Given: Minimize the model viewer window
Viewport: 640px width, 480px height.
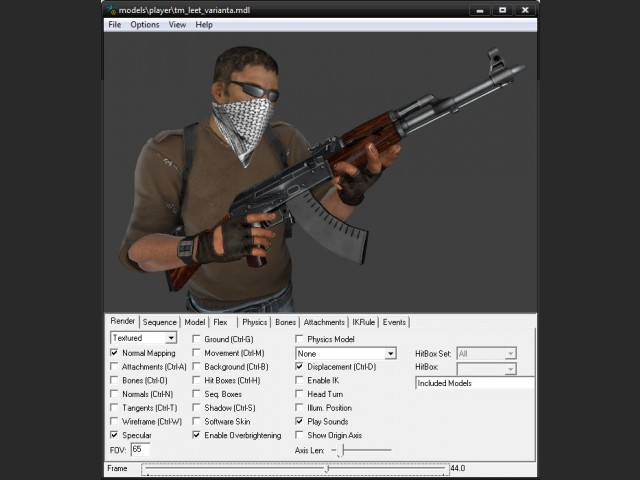Looking at the screenshot, I should pyautogui.click(x=480, y=10).
